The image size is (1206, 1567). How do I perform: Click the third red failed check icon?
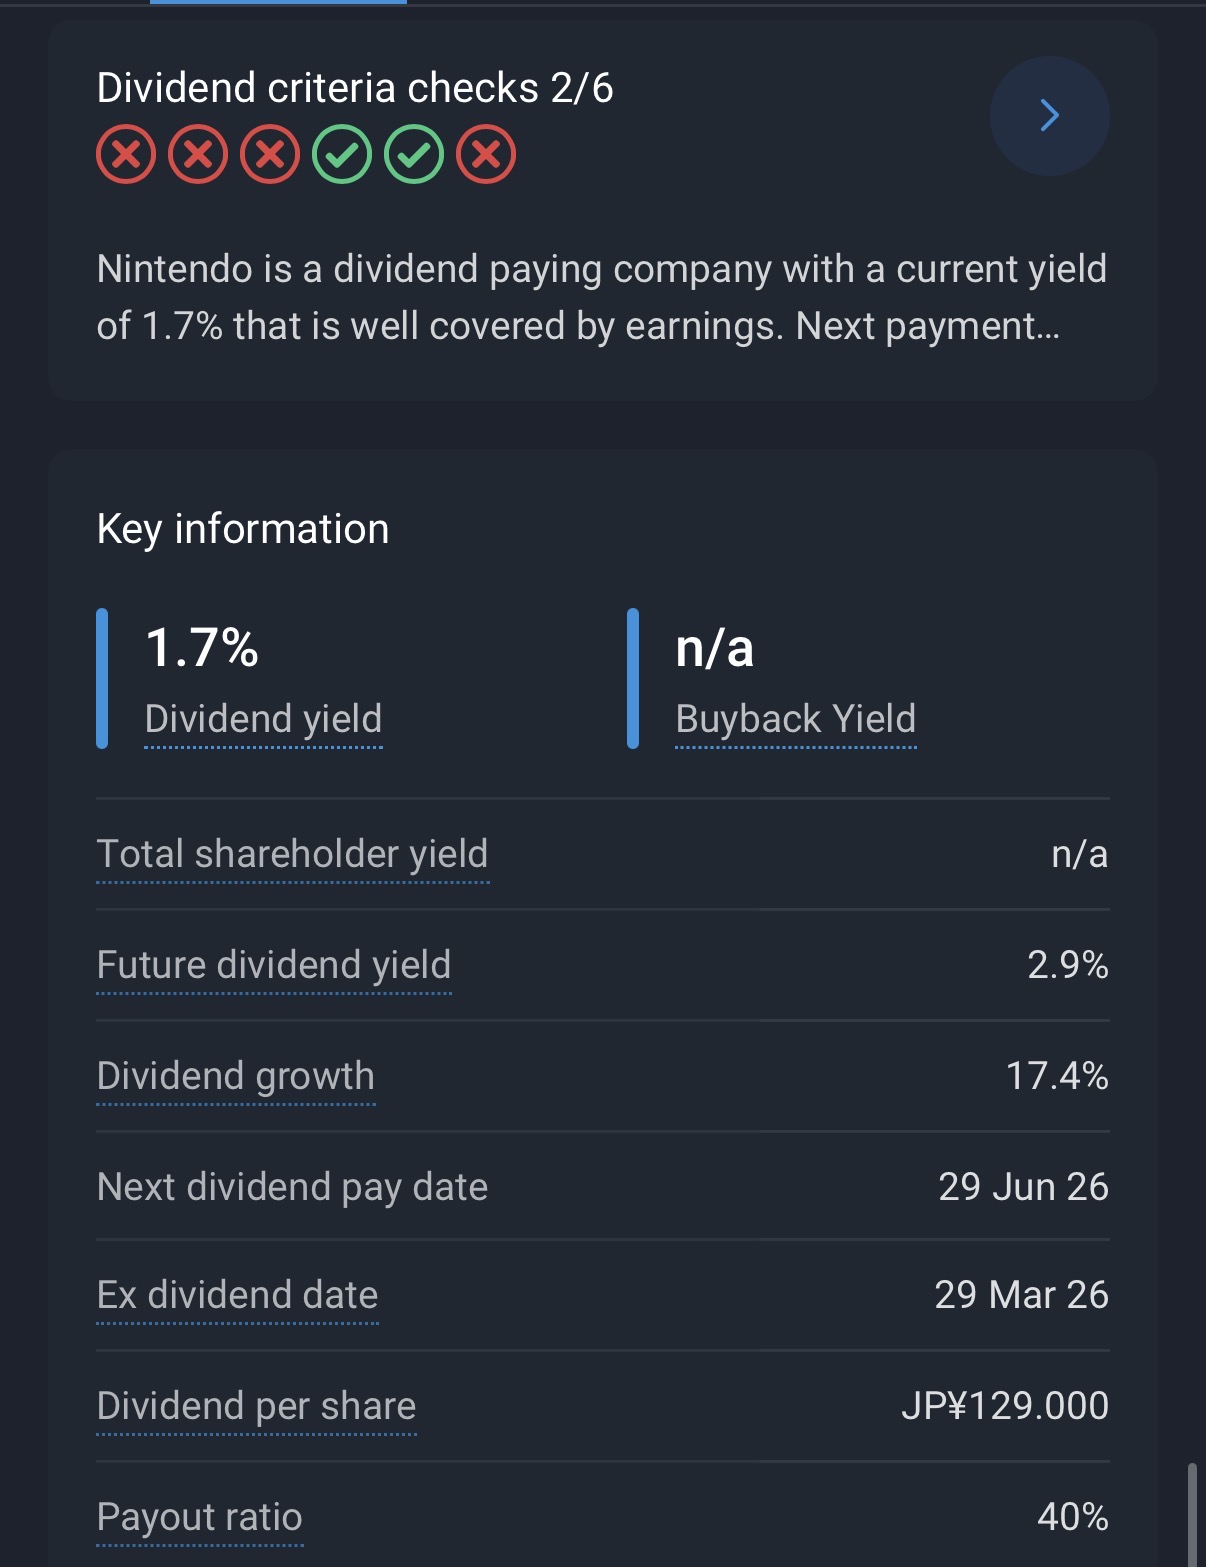pyautogui.click(x=270, y=154)
